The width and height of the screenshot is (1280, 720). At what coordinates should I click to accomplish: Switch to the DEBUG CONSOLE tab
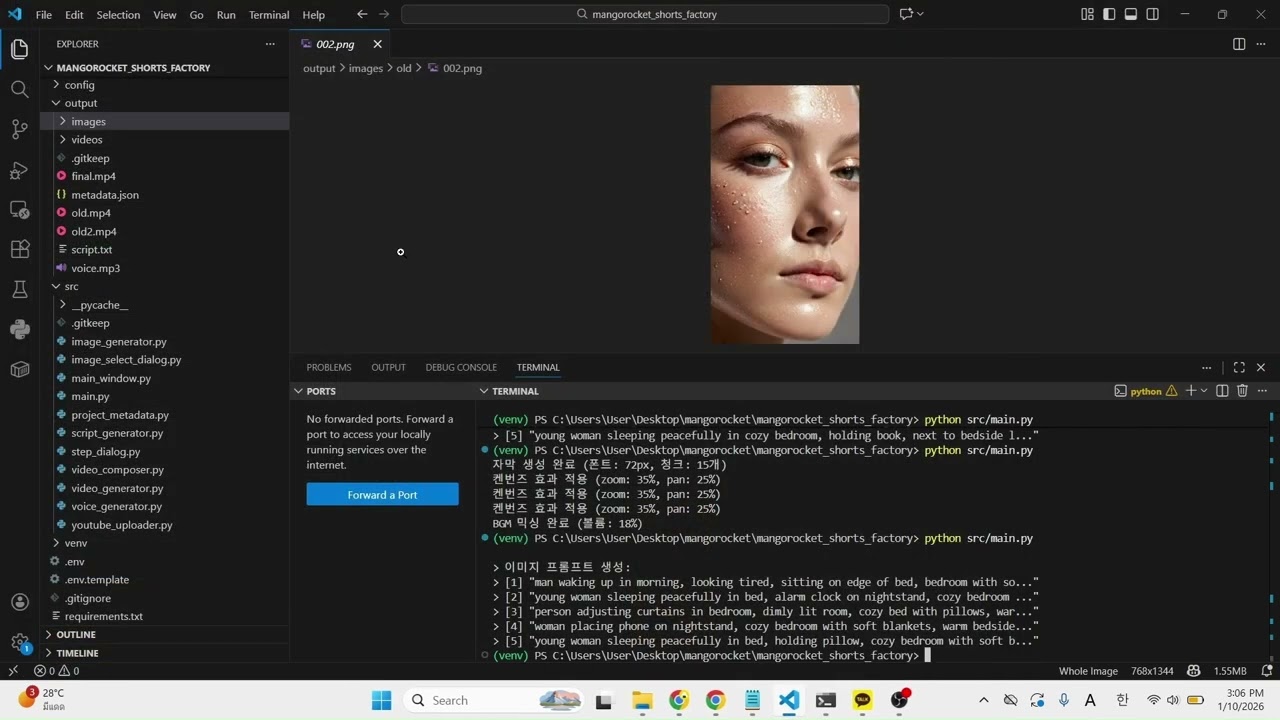click(x=461, y=367)
